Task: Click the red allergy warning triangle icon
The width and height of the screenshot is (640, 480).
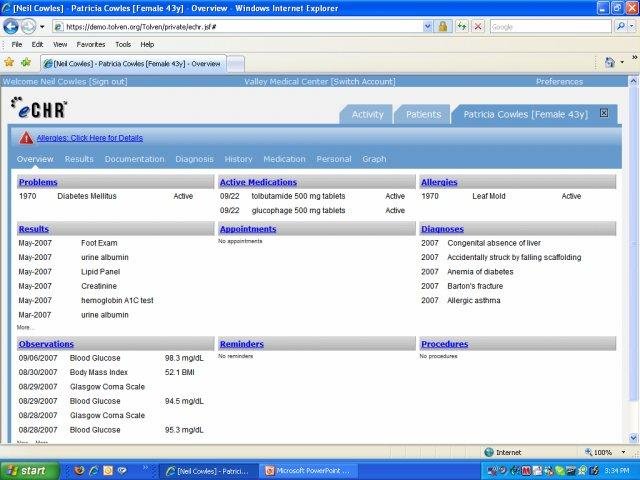Action: pos(25,137)
